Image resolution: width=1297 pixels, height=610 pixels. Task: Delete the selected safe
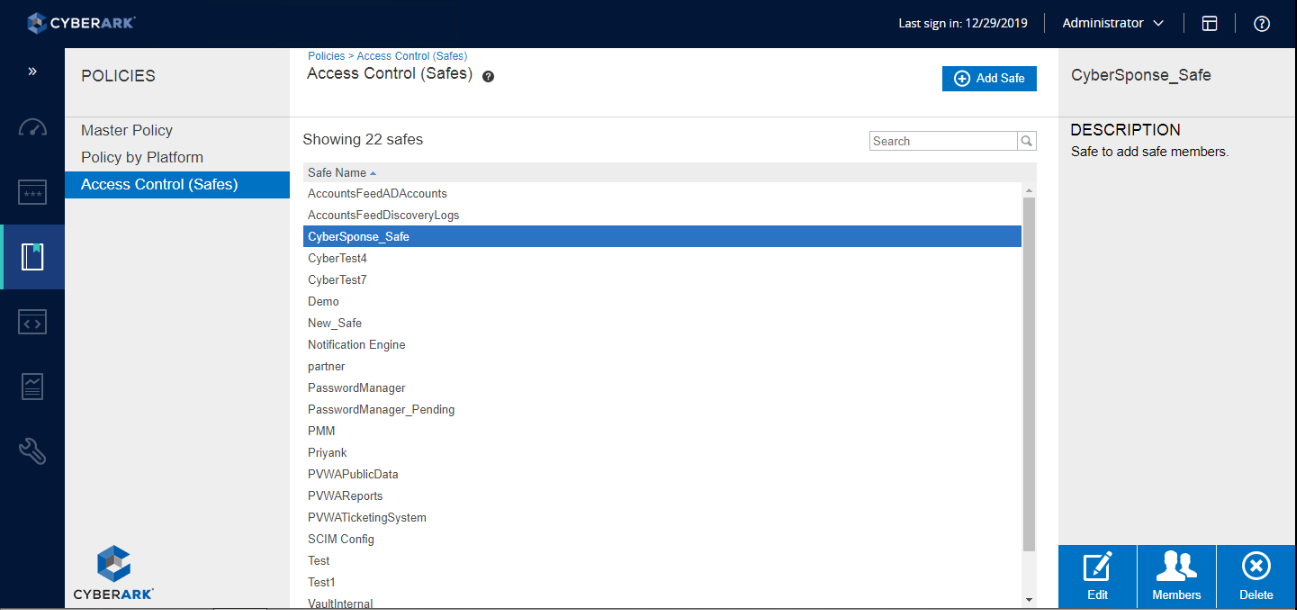[1256, 577]
